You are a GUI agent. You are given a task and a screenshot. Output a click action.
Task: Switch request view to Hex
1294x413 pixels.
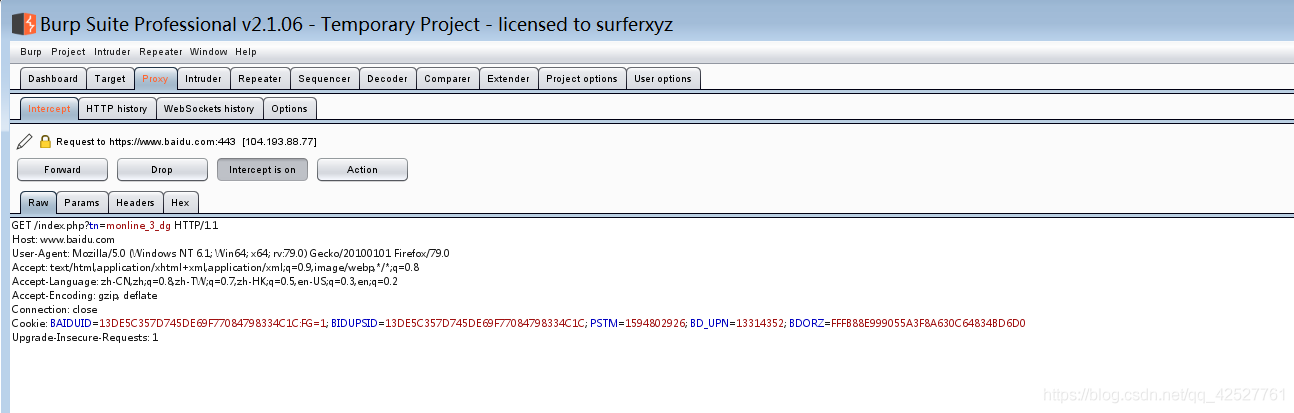pyautogui.click(x=180, y=203)
